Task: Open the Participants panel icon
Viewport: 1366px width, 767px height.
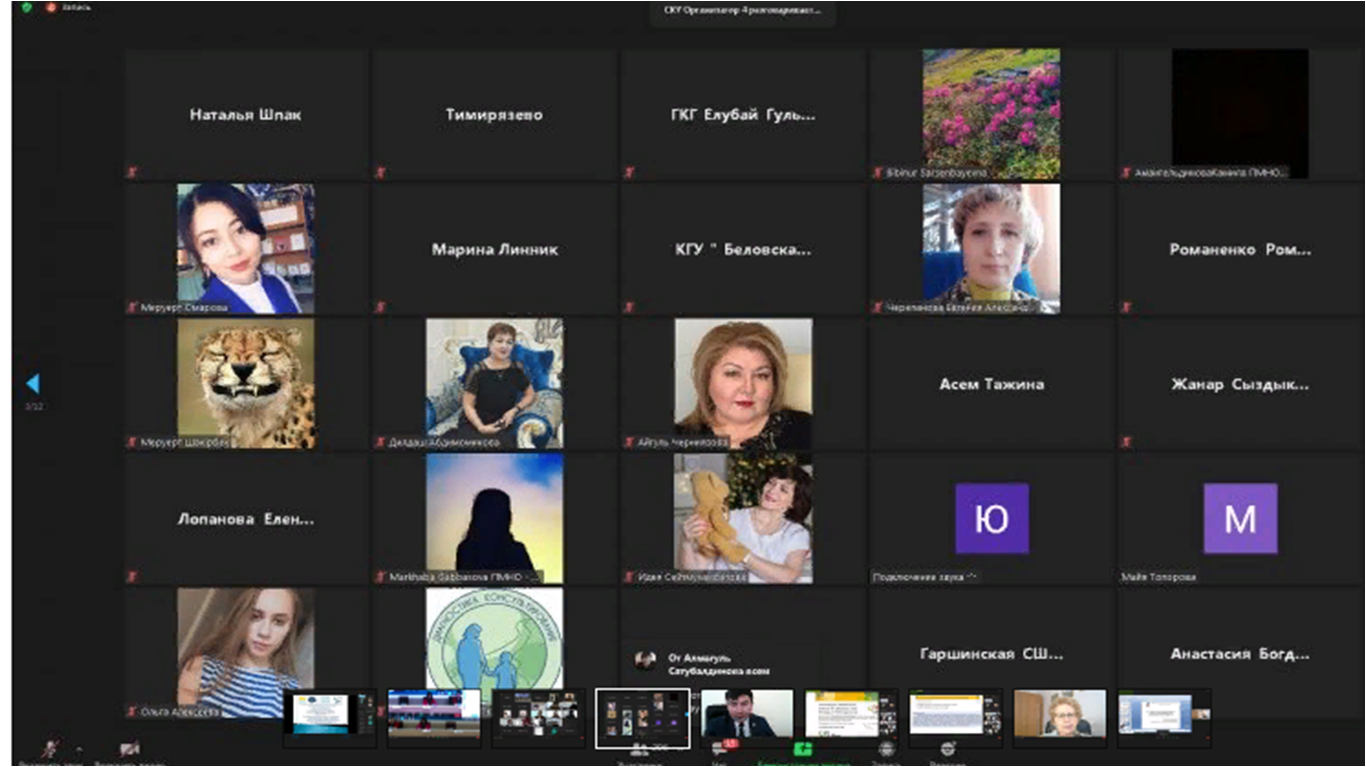Action: (642, 749)
